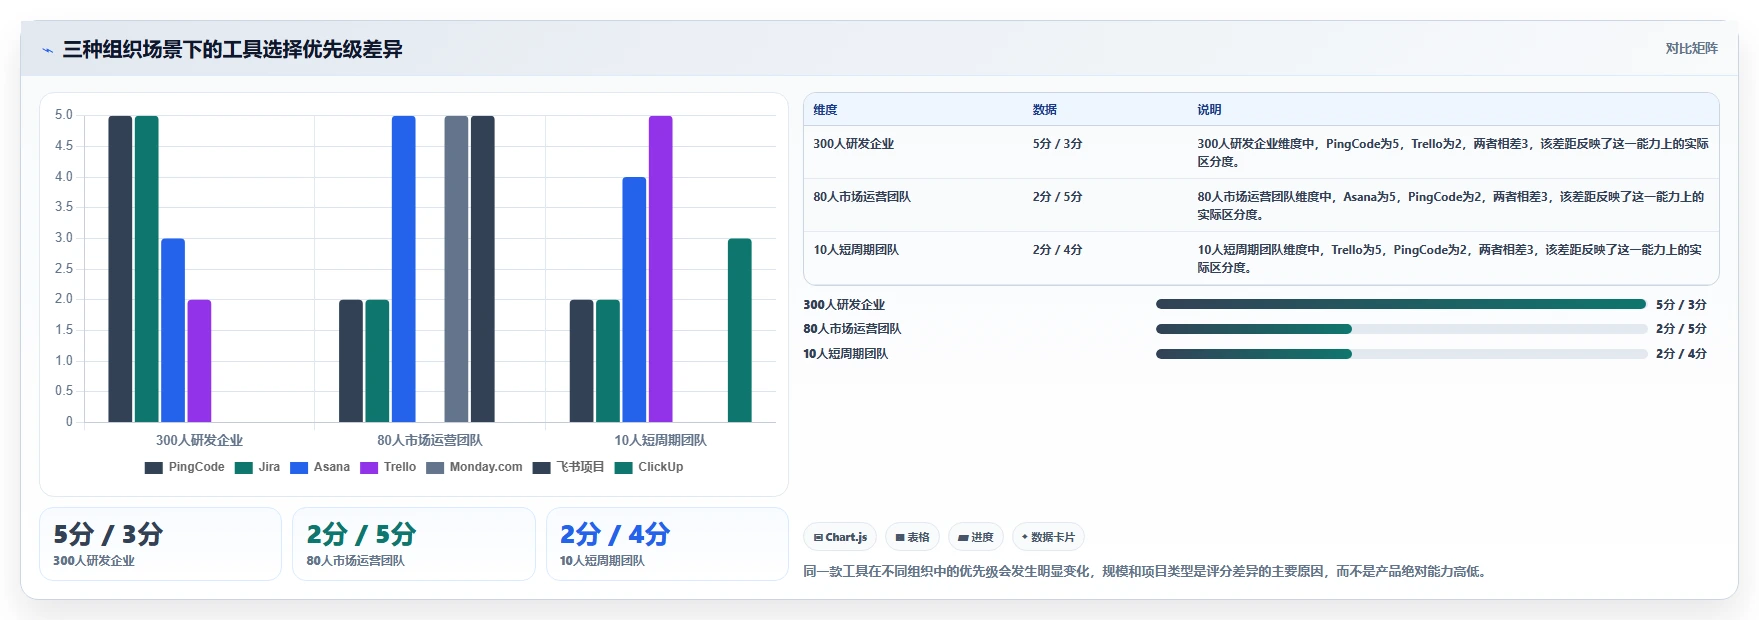The width and height of the screenshot is (1759, 620).
Task: Click 5分 / 3分 value beside top progress bar
Action: coord(1681,305)
